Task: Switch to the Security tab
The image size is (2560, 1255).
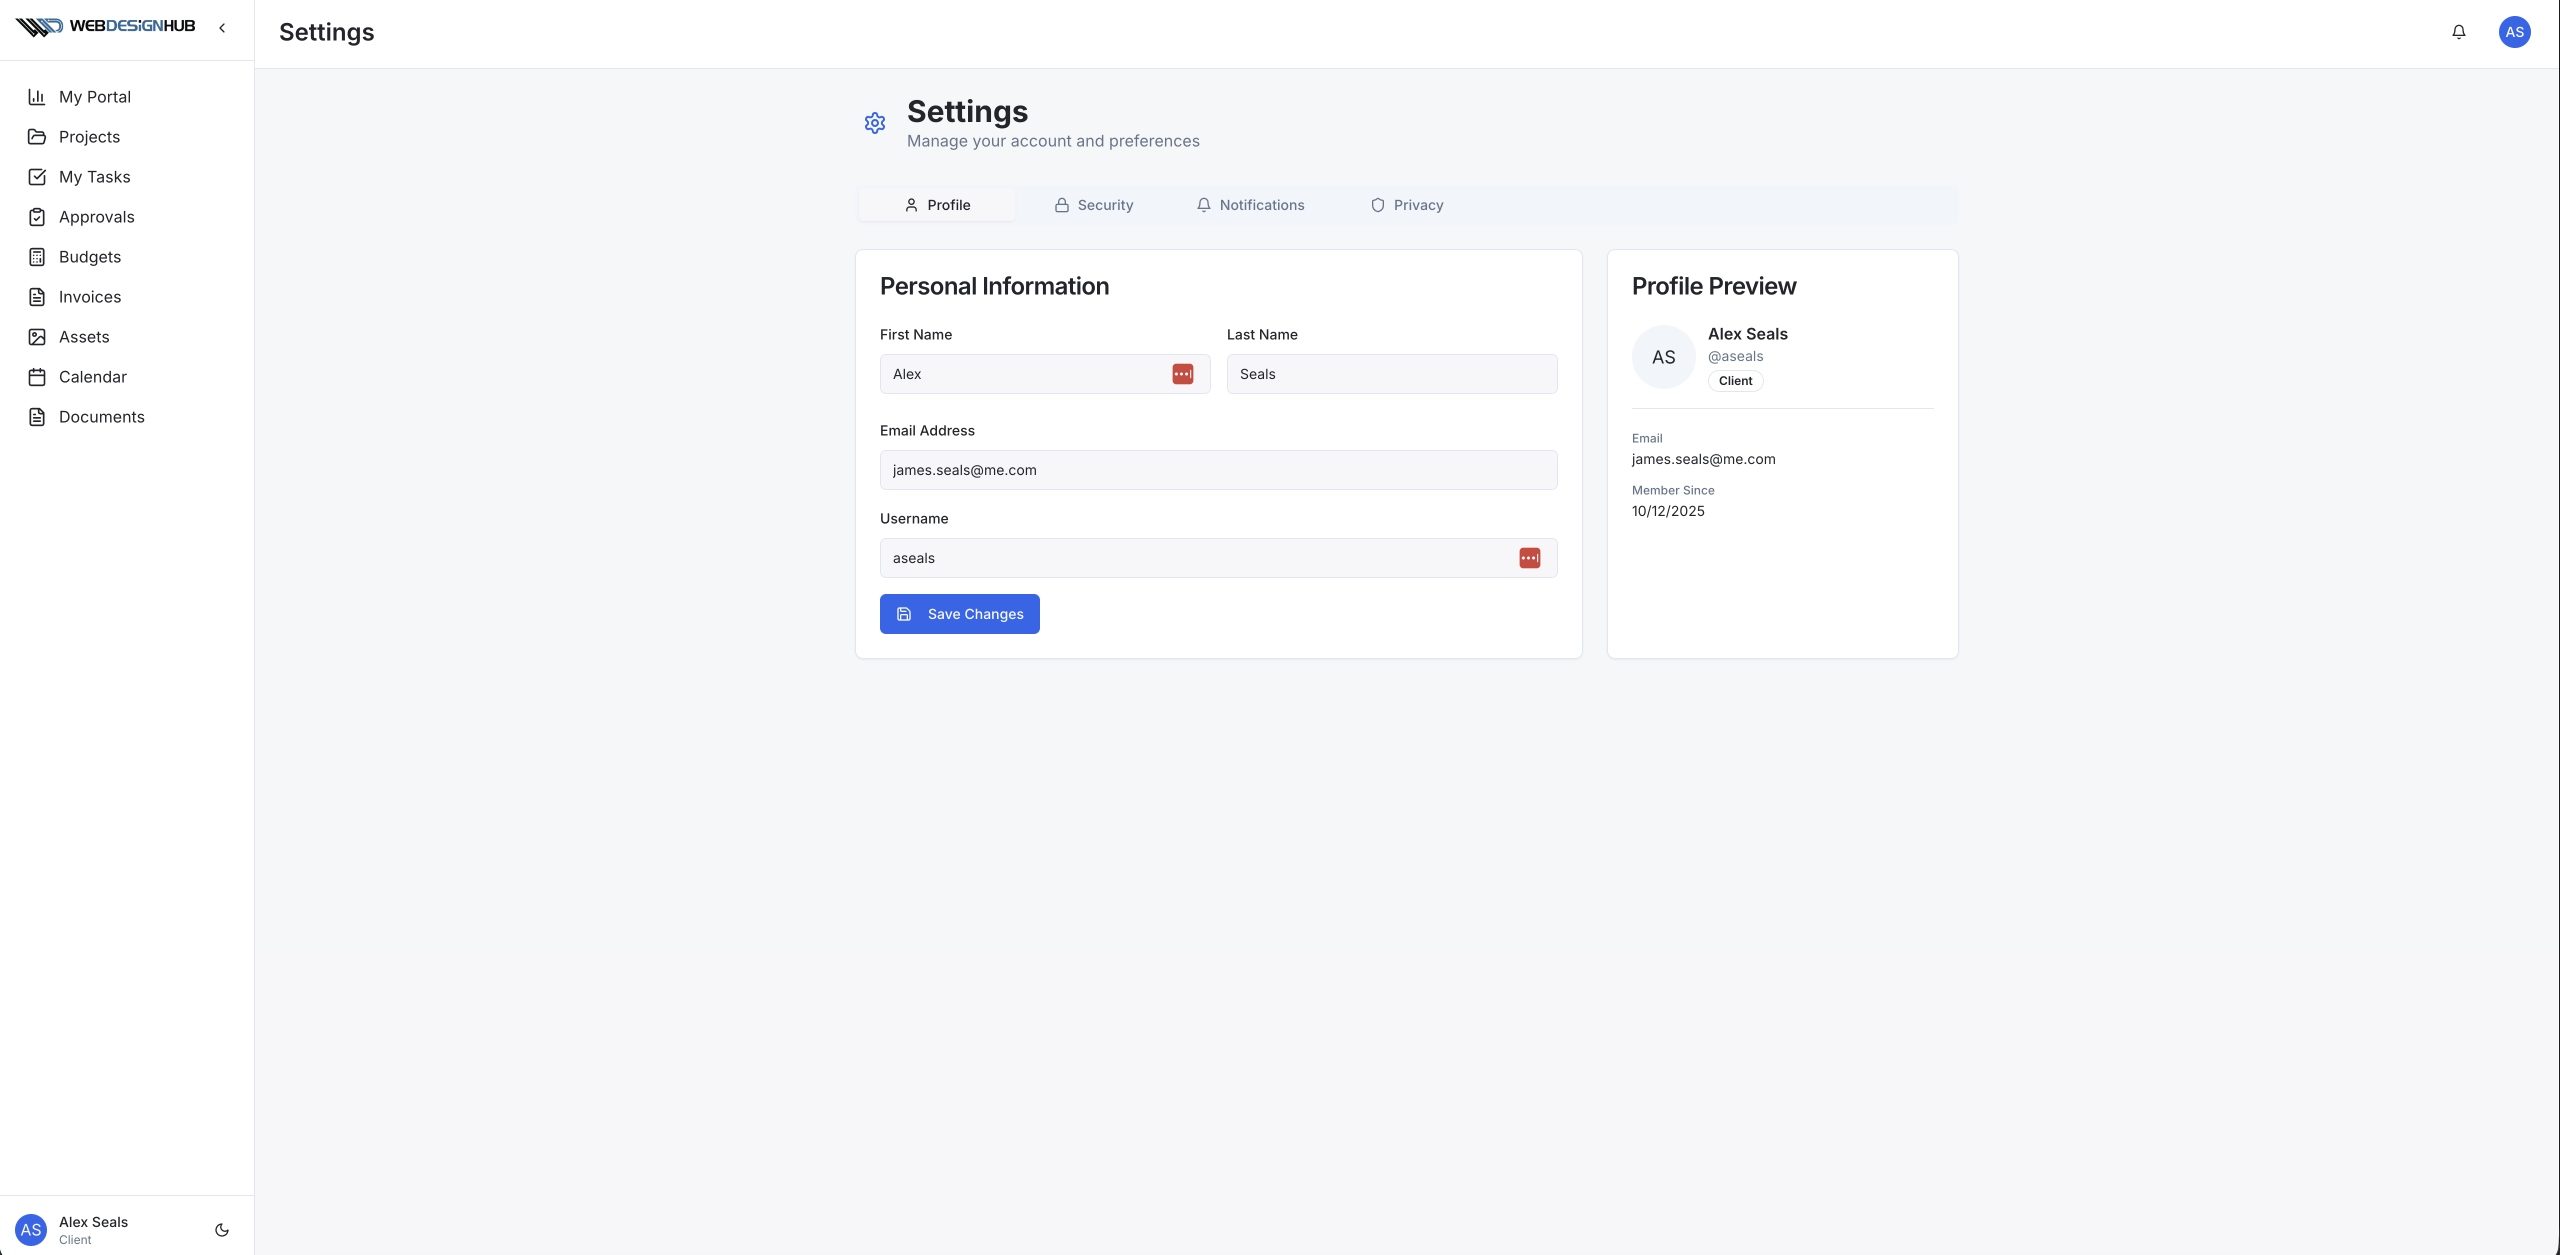Action: point(1094,205)
